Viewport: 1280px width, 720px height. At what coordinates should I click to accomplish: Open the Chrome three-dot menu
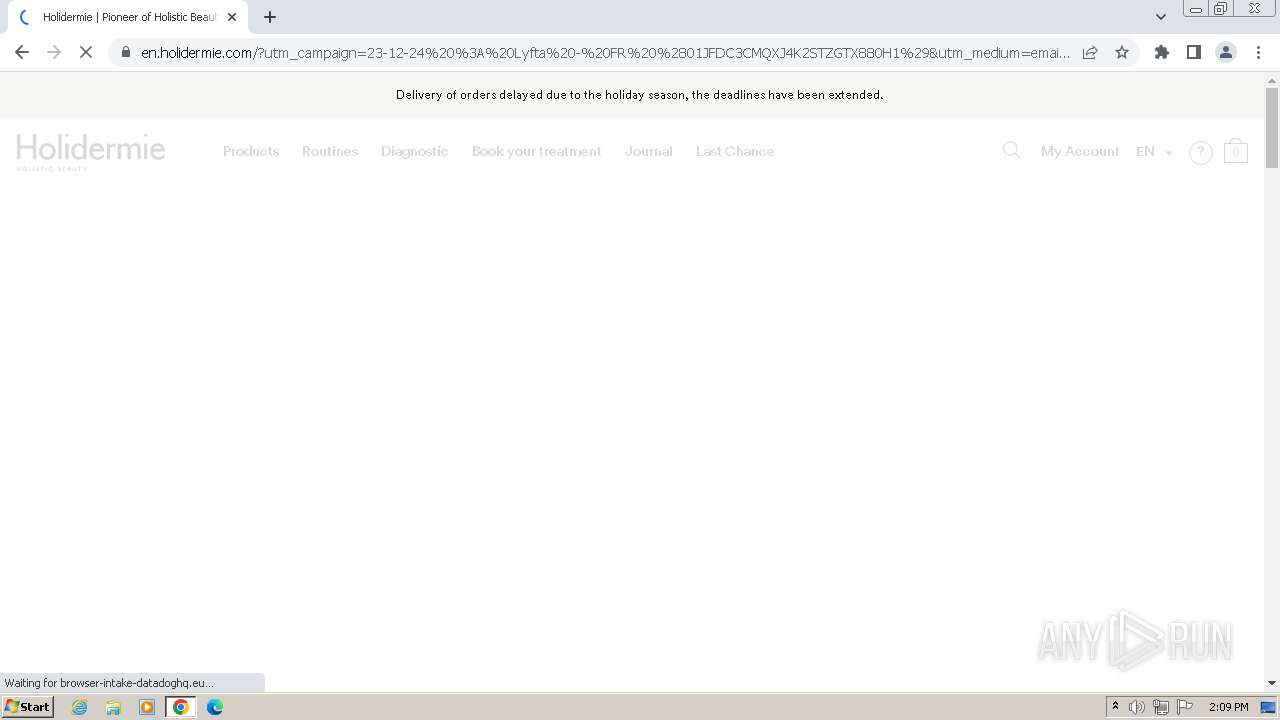(1258, 52)
